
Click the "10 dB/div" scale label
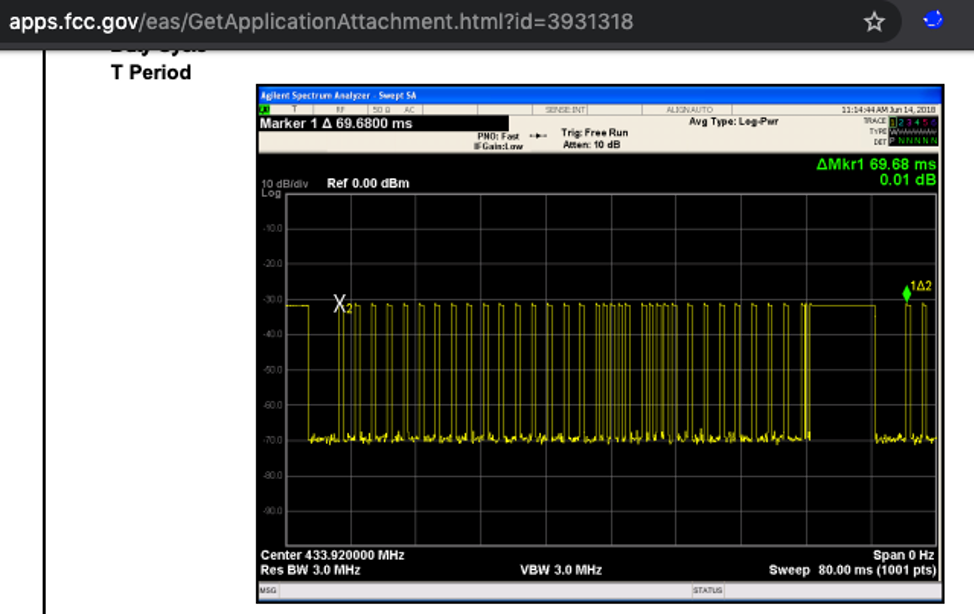pyautogui.click(x=284, y=184)
